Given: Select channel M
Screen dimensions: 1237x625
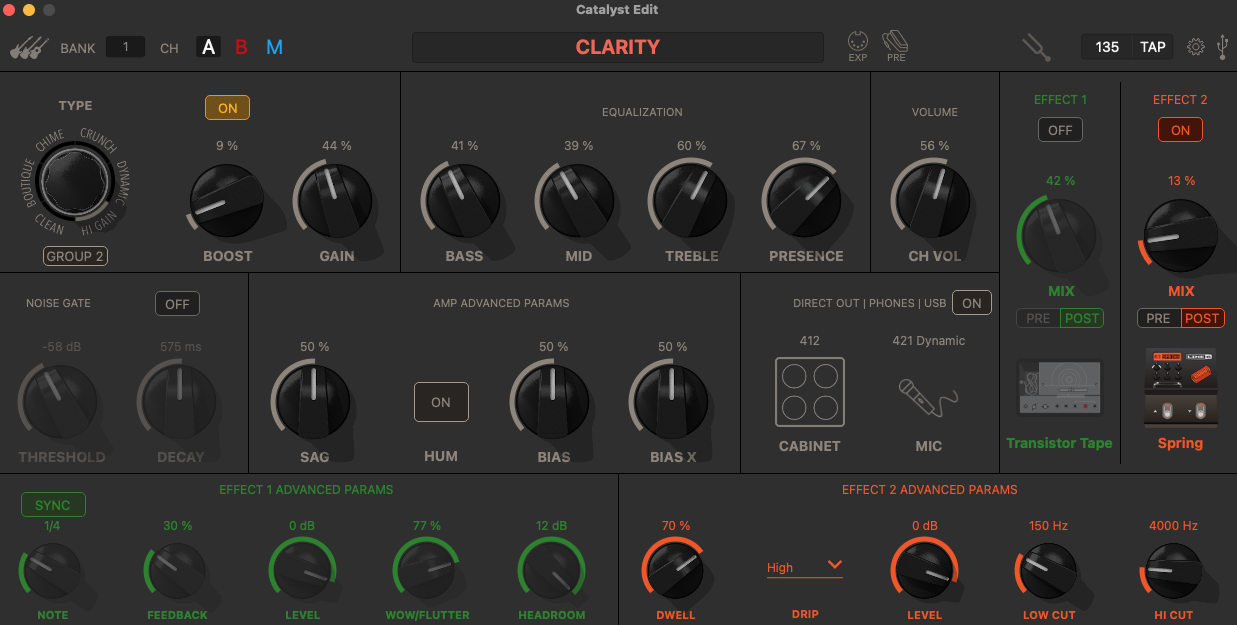Looking at the screenshot, I should [274, 47].
